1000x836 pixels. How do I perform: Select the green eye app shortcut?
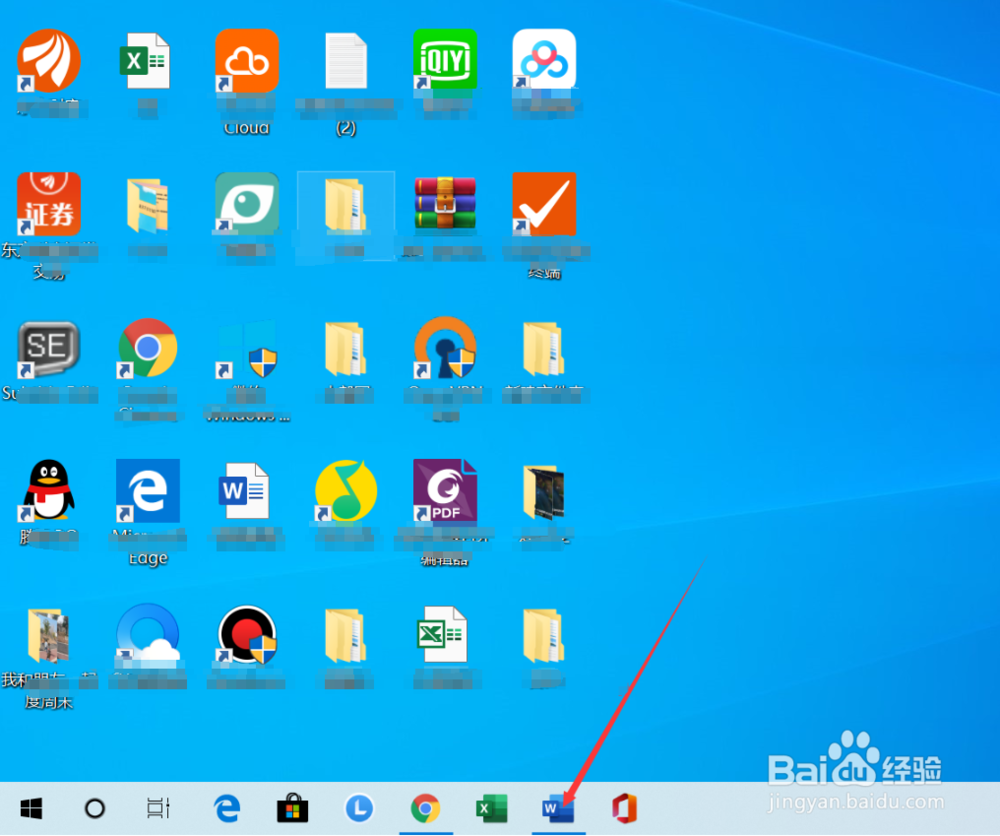[247, 204]
